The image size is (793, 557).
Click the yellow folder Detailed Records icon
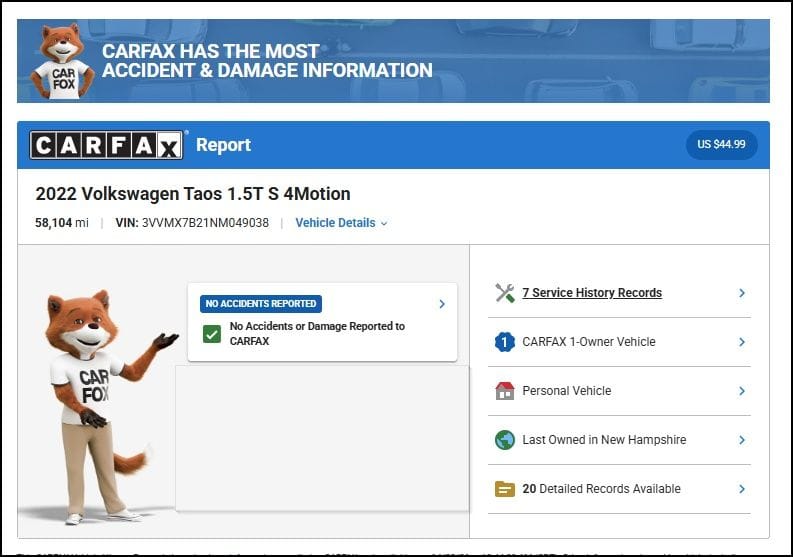505,489
